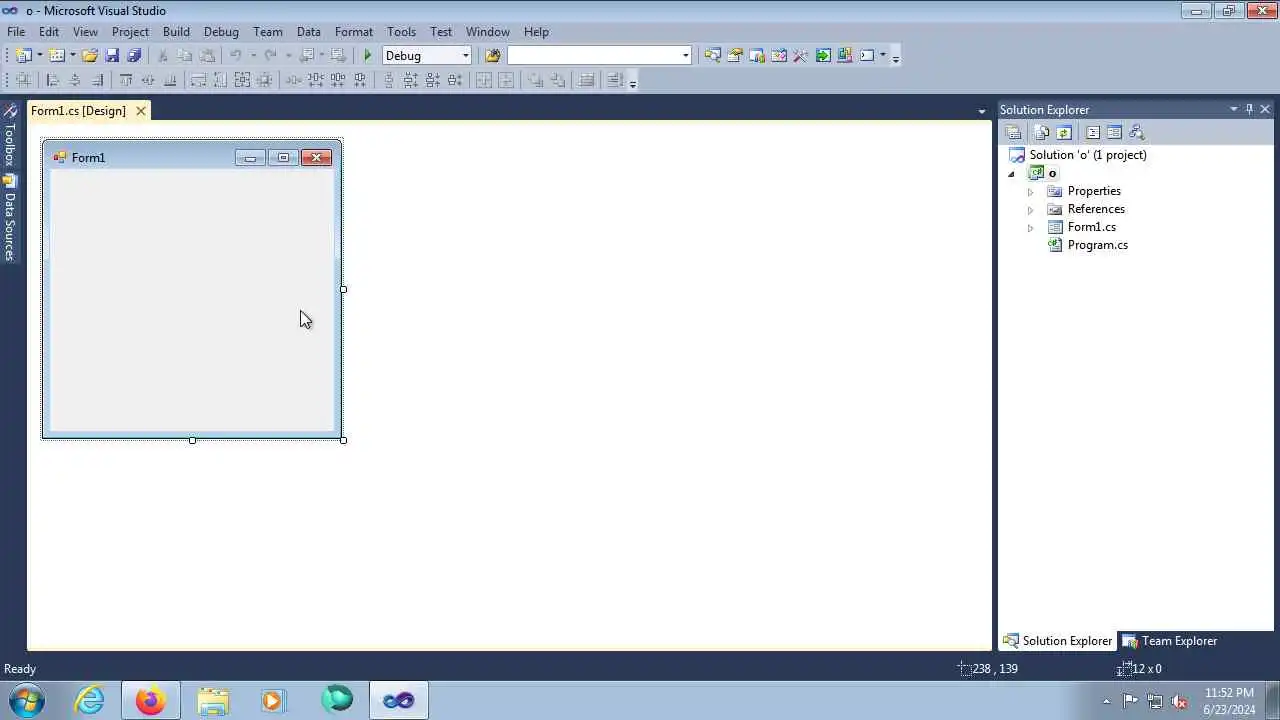The image size is (1280, 720).
Task: Click Make Vertical Spacing Equal icon
Action: [388, 80]
